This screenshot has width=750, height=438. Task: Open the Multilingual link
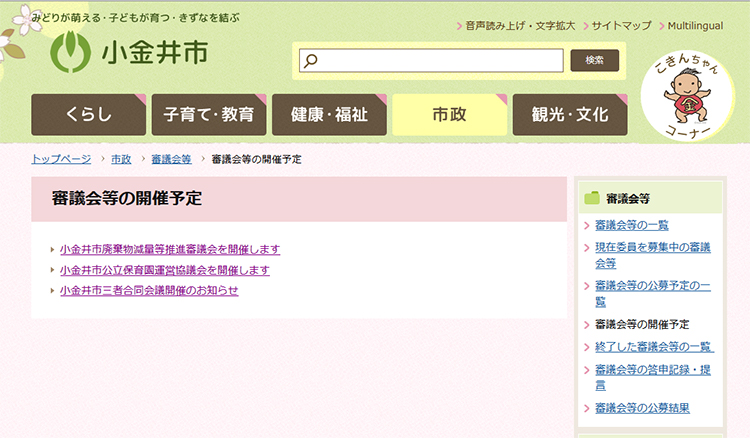tap(695, 26)
